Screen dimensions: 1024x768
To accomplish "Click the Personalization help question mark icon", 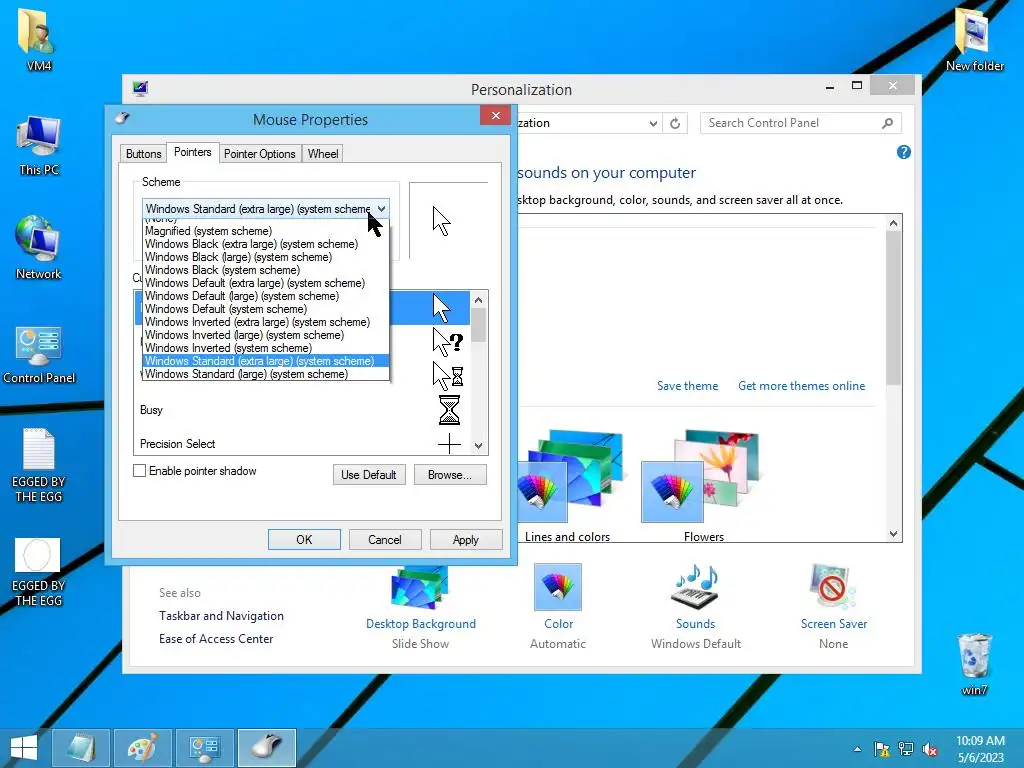I will 903,152.
